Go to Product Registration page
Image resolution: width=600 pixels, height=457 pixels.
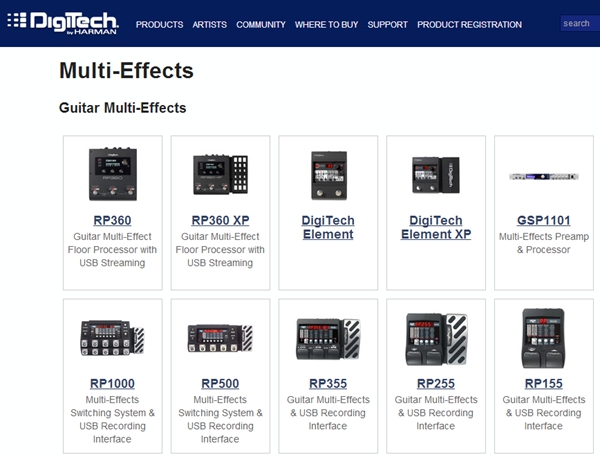[x=469, y=24]
